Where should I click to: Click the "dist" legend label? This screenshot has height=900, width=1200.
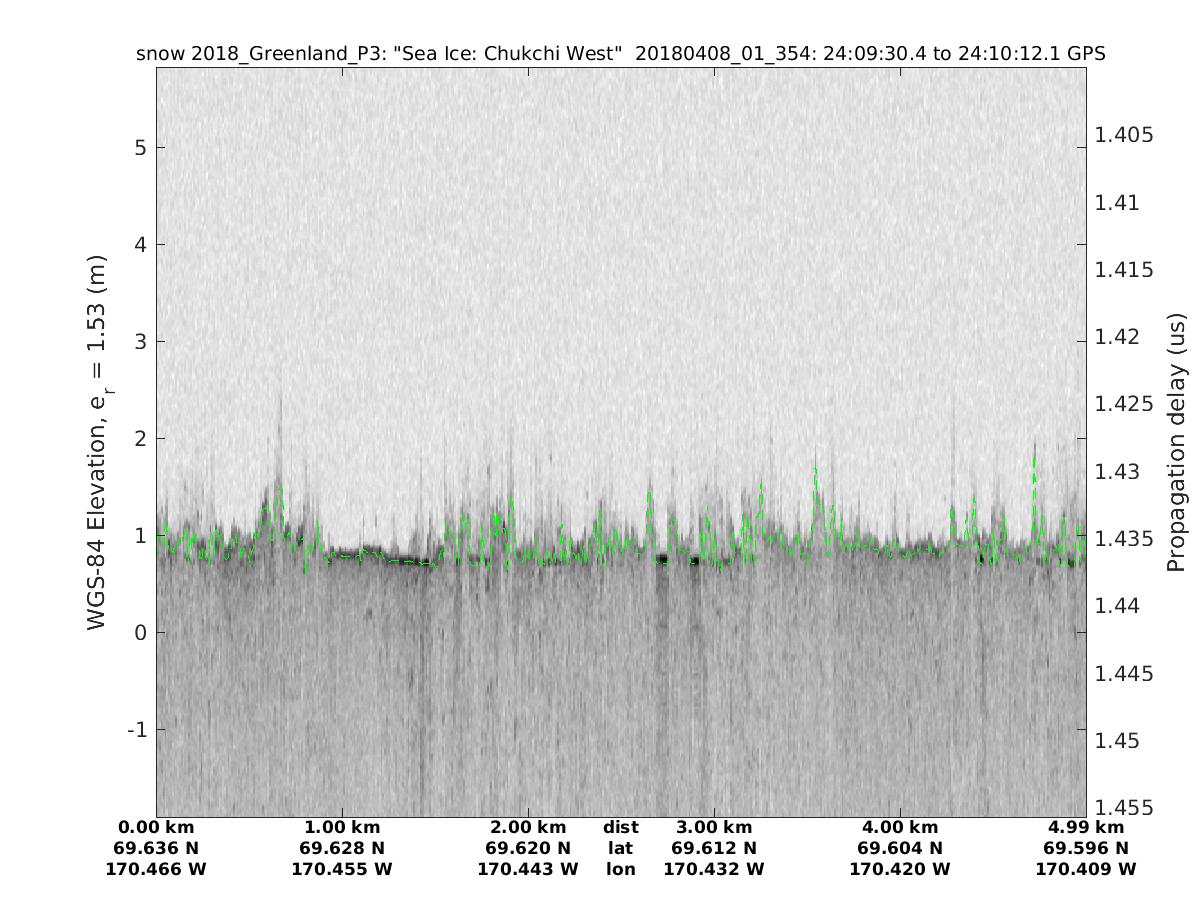pos(621,827)
